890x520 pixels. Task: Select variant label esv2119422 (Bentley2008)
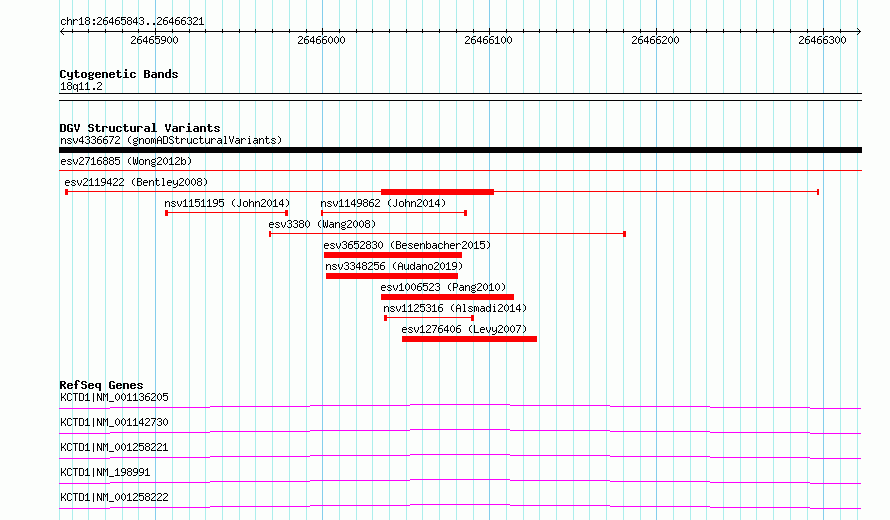point(136,182)
